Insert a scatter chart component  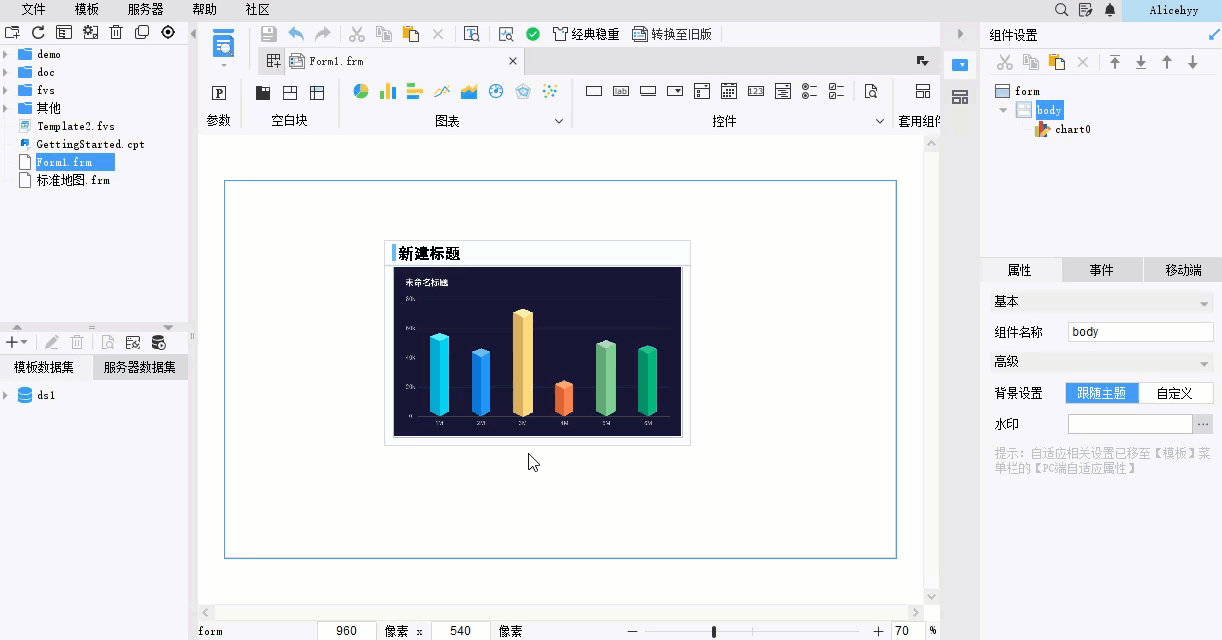[550, 91]
